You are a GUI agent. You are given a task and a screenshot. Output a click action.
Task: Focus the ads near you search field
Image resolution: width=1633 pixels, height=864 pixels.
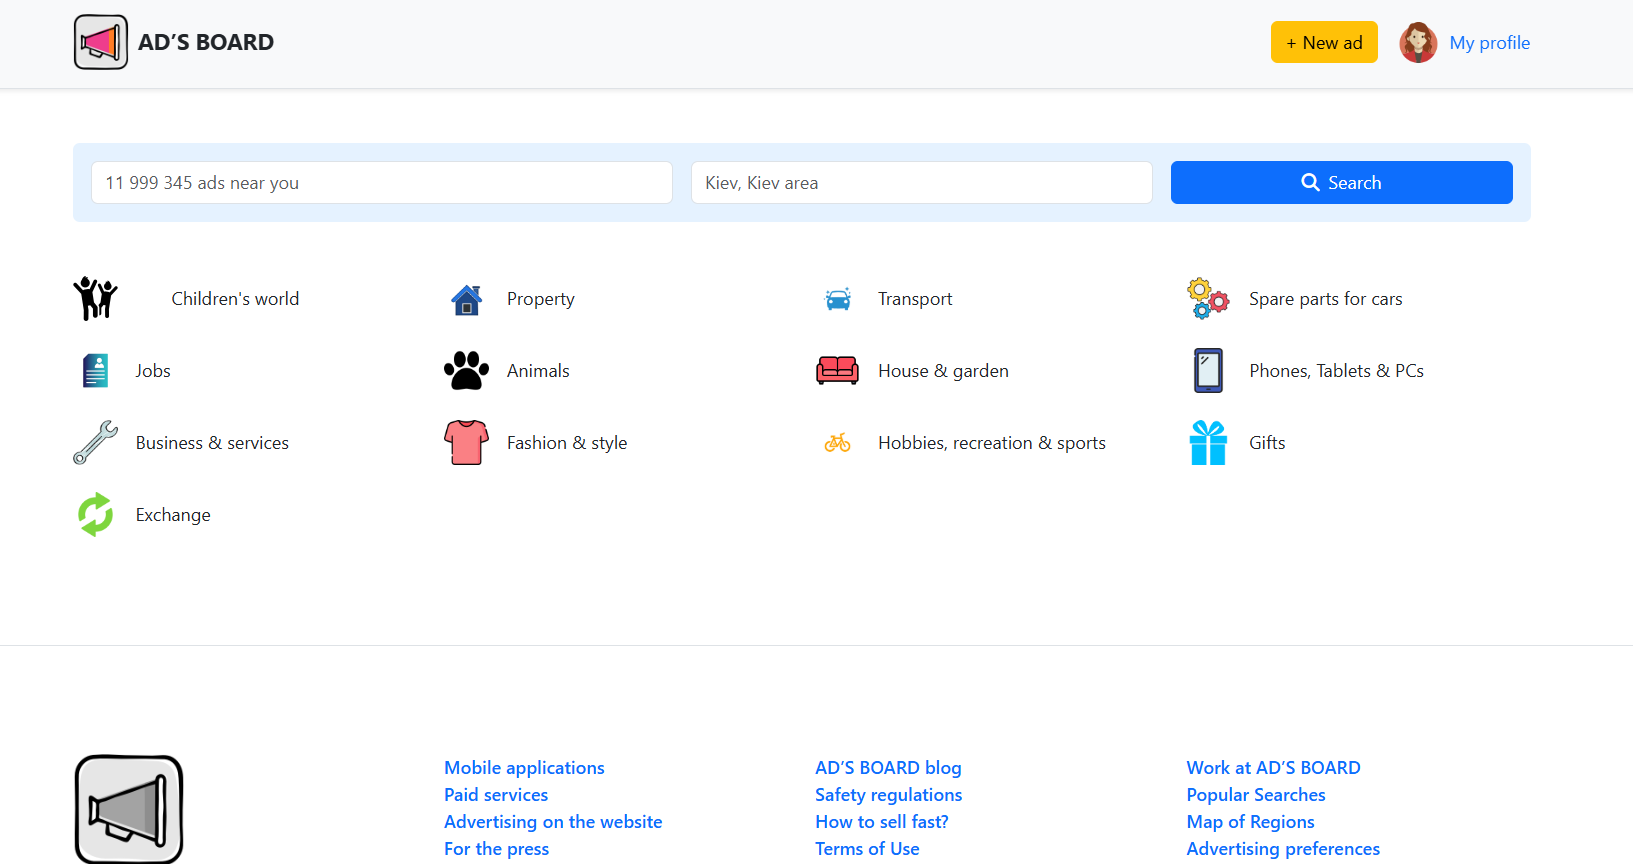382,182
